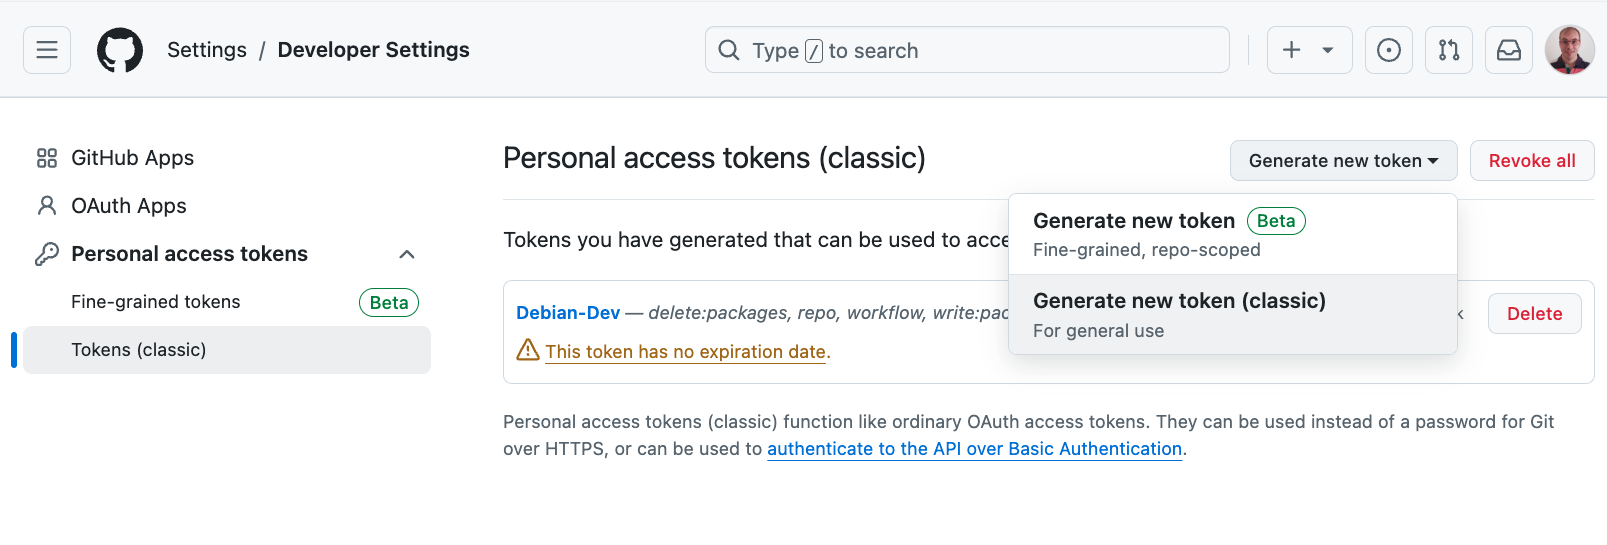Click the plus create-new icon
Image resolution: width=1607 pixels, height=545 pixels.
pos(1292,50)
